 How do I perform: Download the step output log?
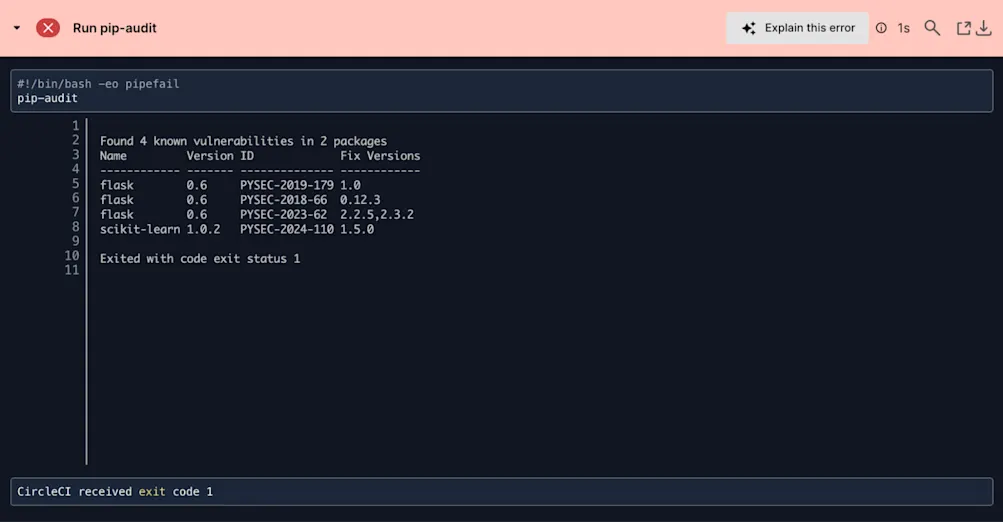984,28
